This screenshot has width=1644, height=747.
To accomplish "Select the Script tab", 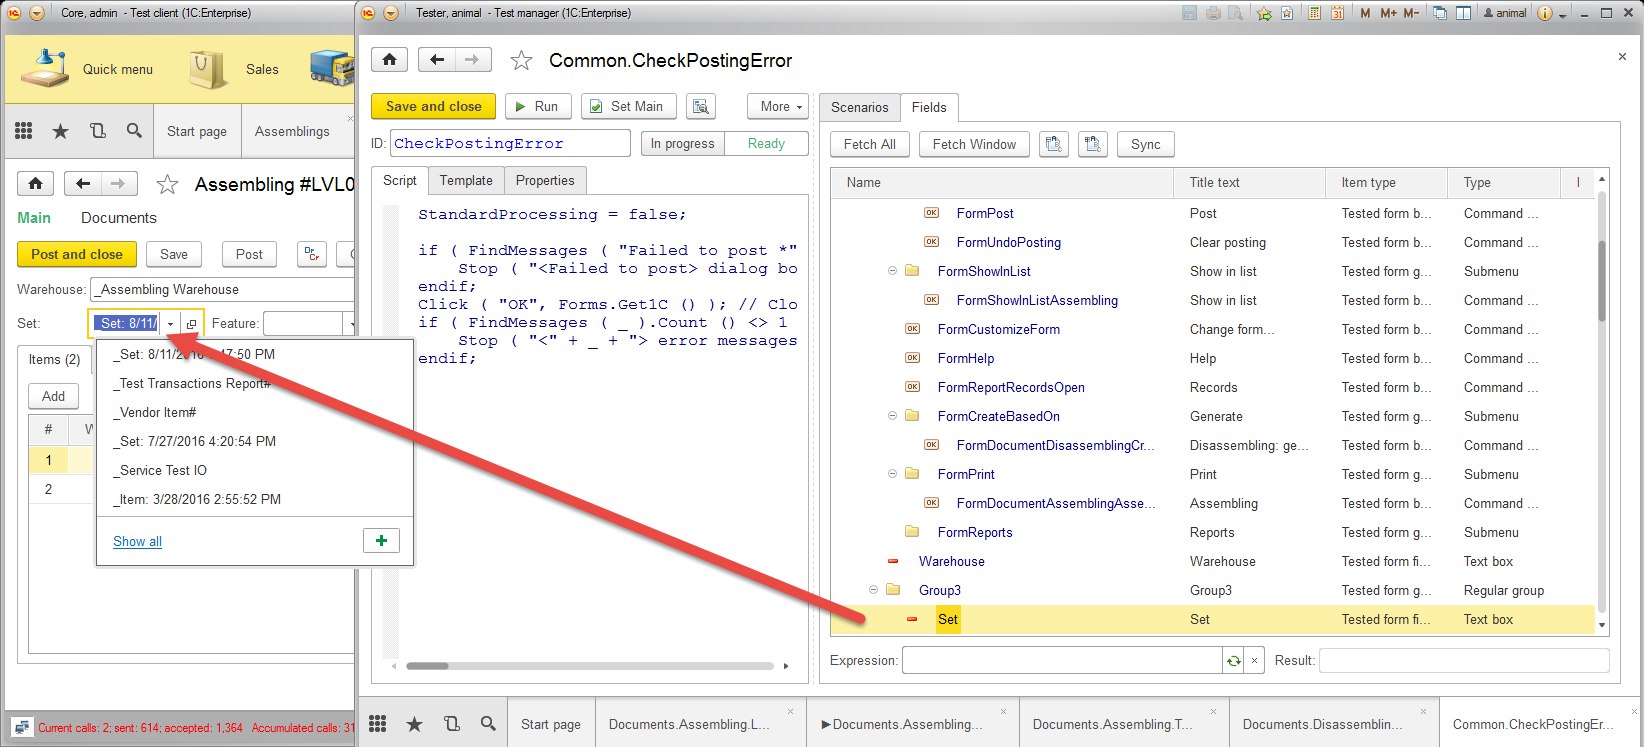I will pos(399,180).
